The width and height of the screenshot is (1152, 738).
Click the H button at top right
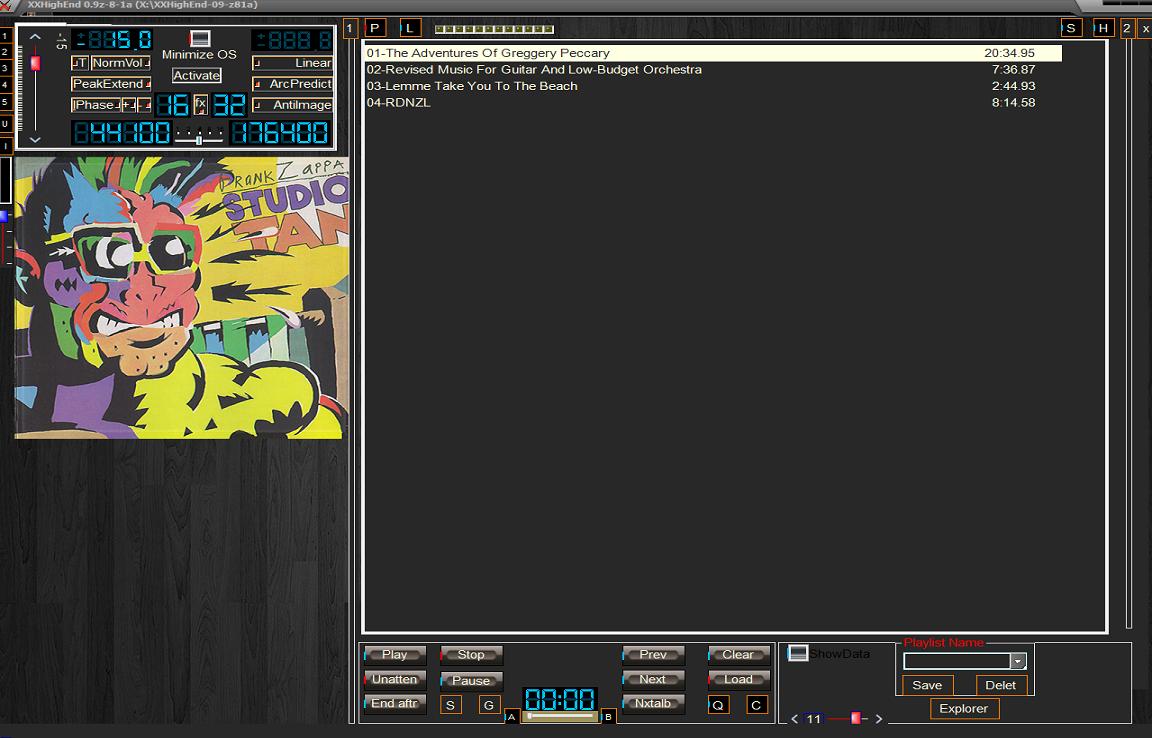pyautogui.click(x=1104, y=28)
